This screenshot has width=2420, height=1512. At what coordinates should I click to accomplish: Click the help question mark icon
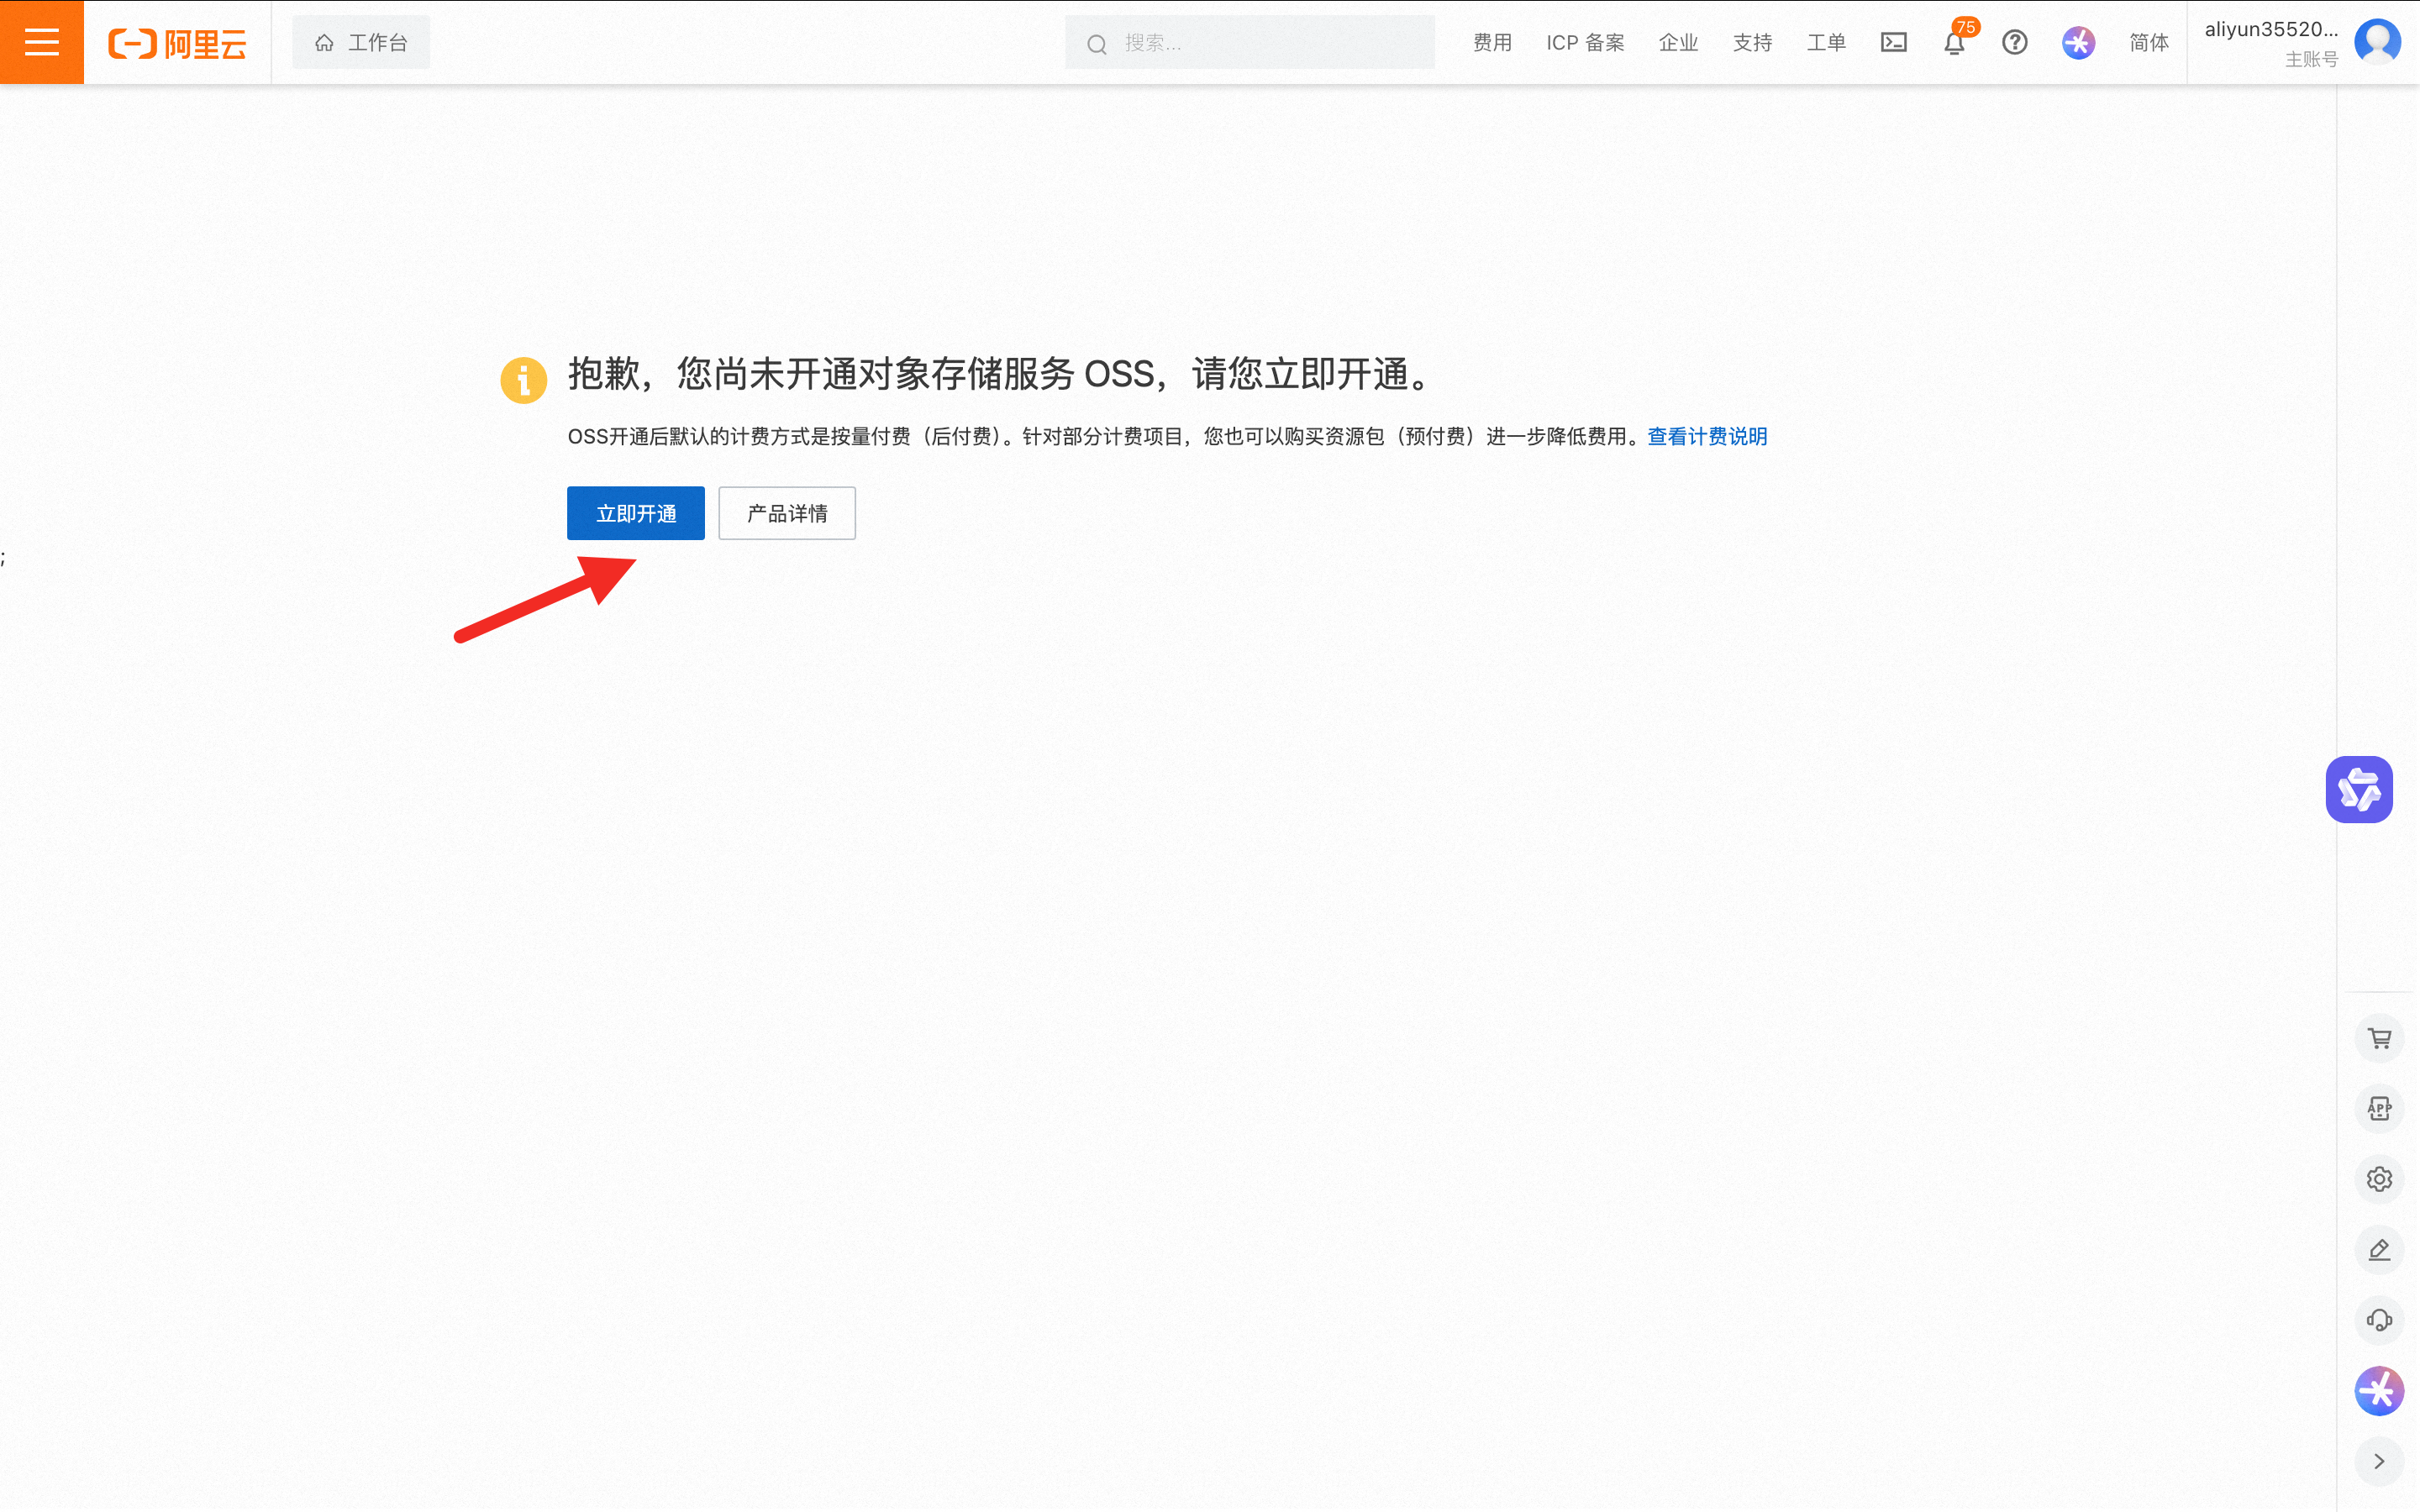[x=2014, y=42]
